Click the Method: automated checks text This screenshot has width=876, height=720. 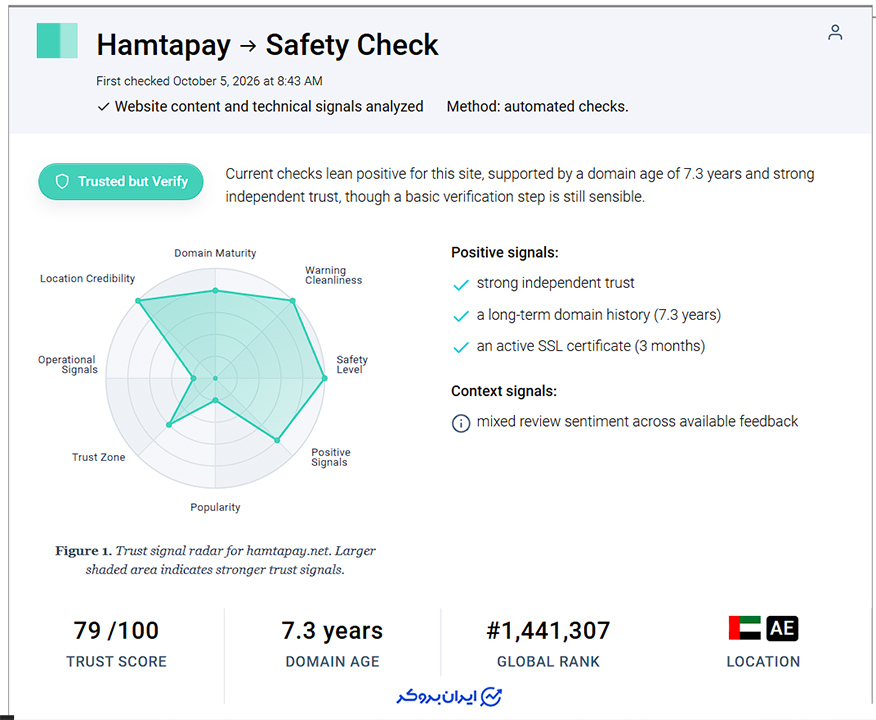pos(537,107)
